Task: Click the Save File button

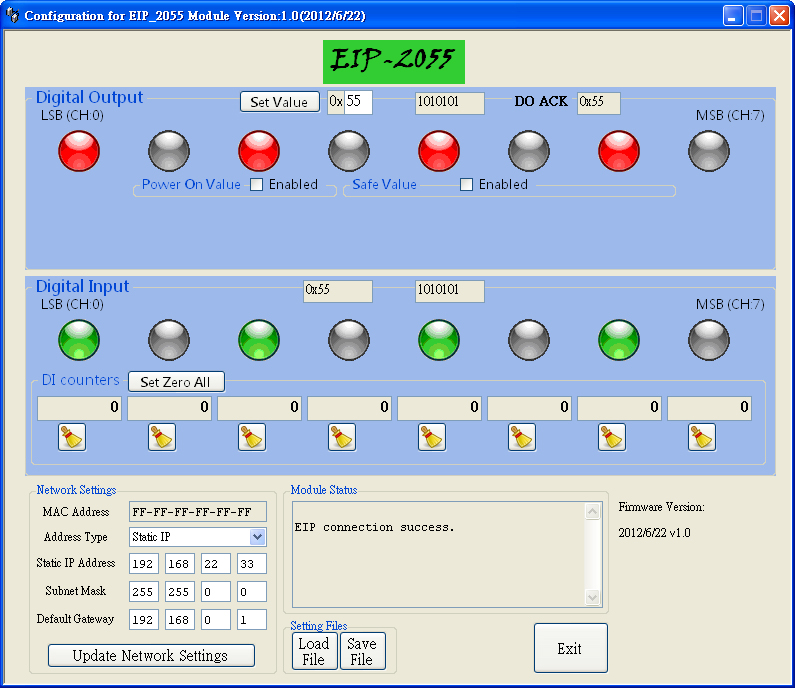Action: (363, 651)
